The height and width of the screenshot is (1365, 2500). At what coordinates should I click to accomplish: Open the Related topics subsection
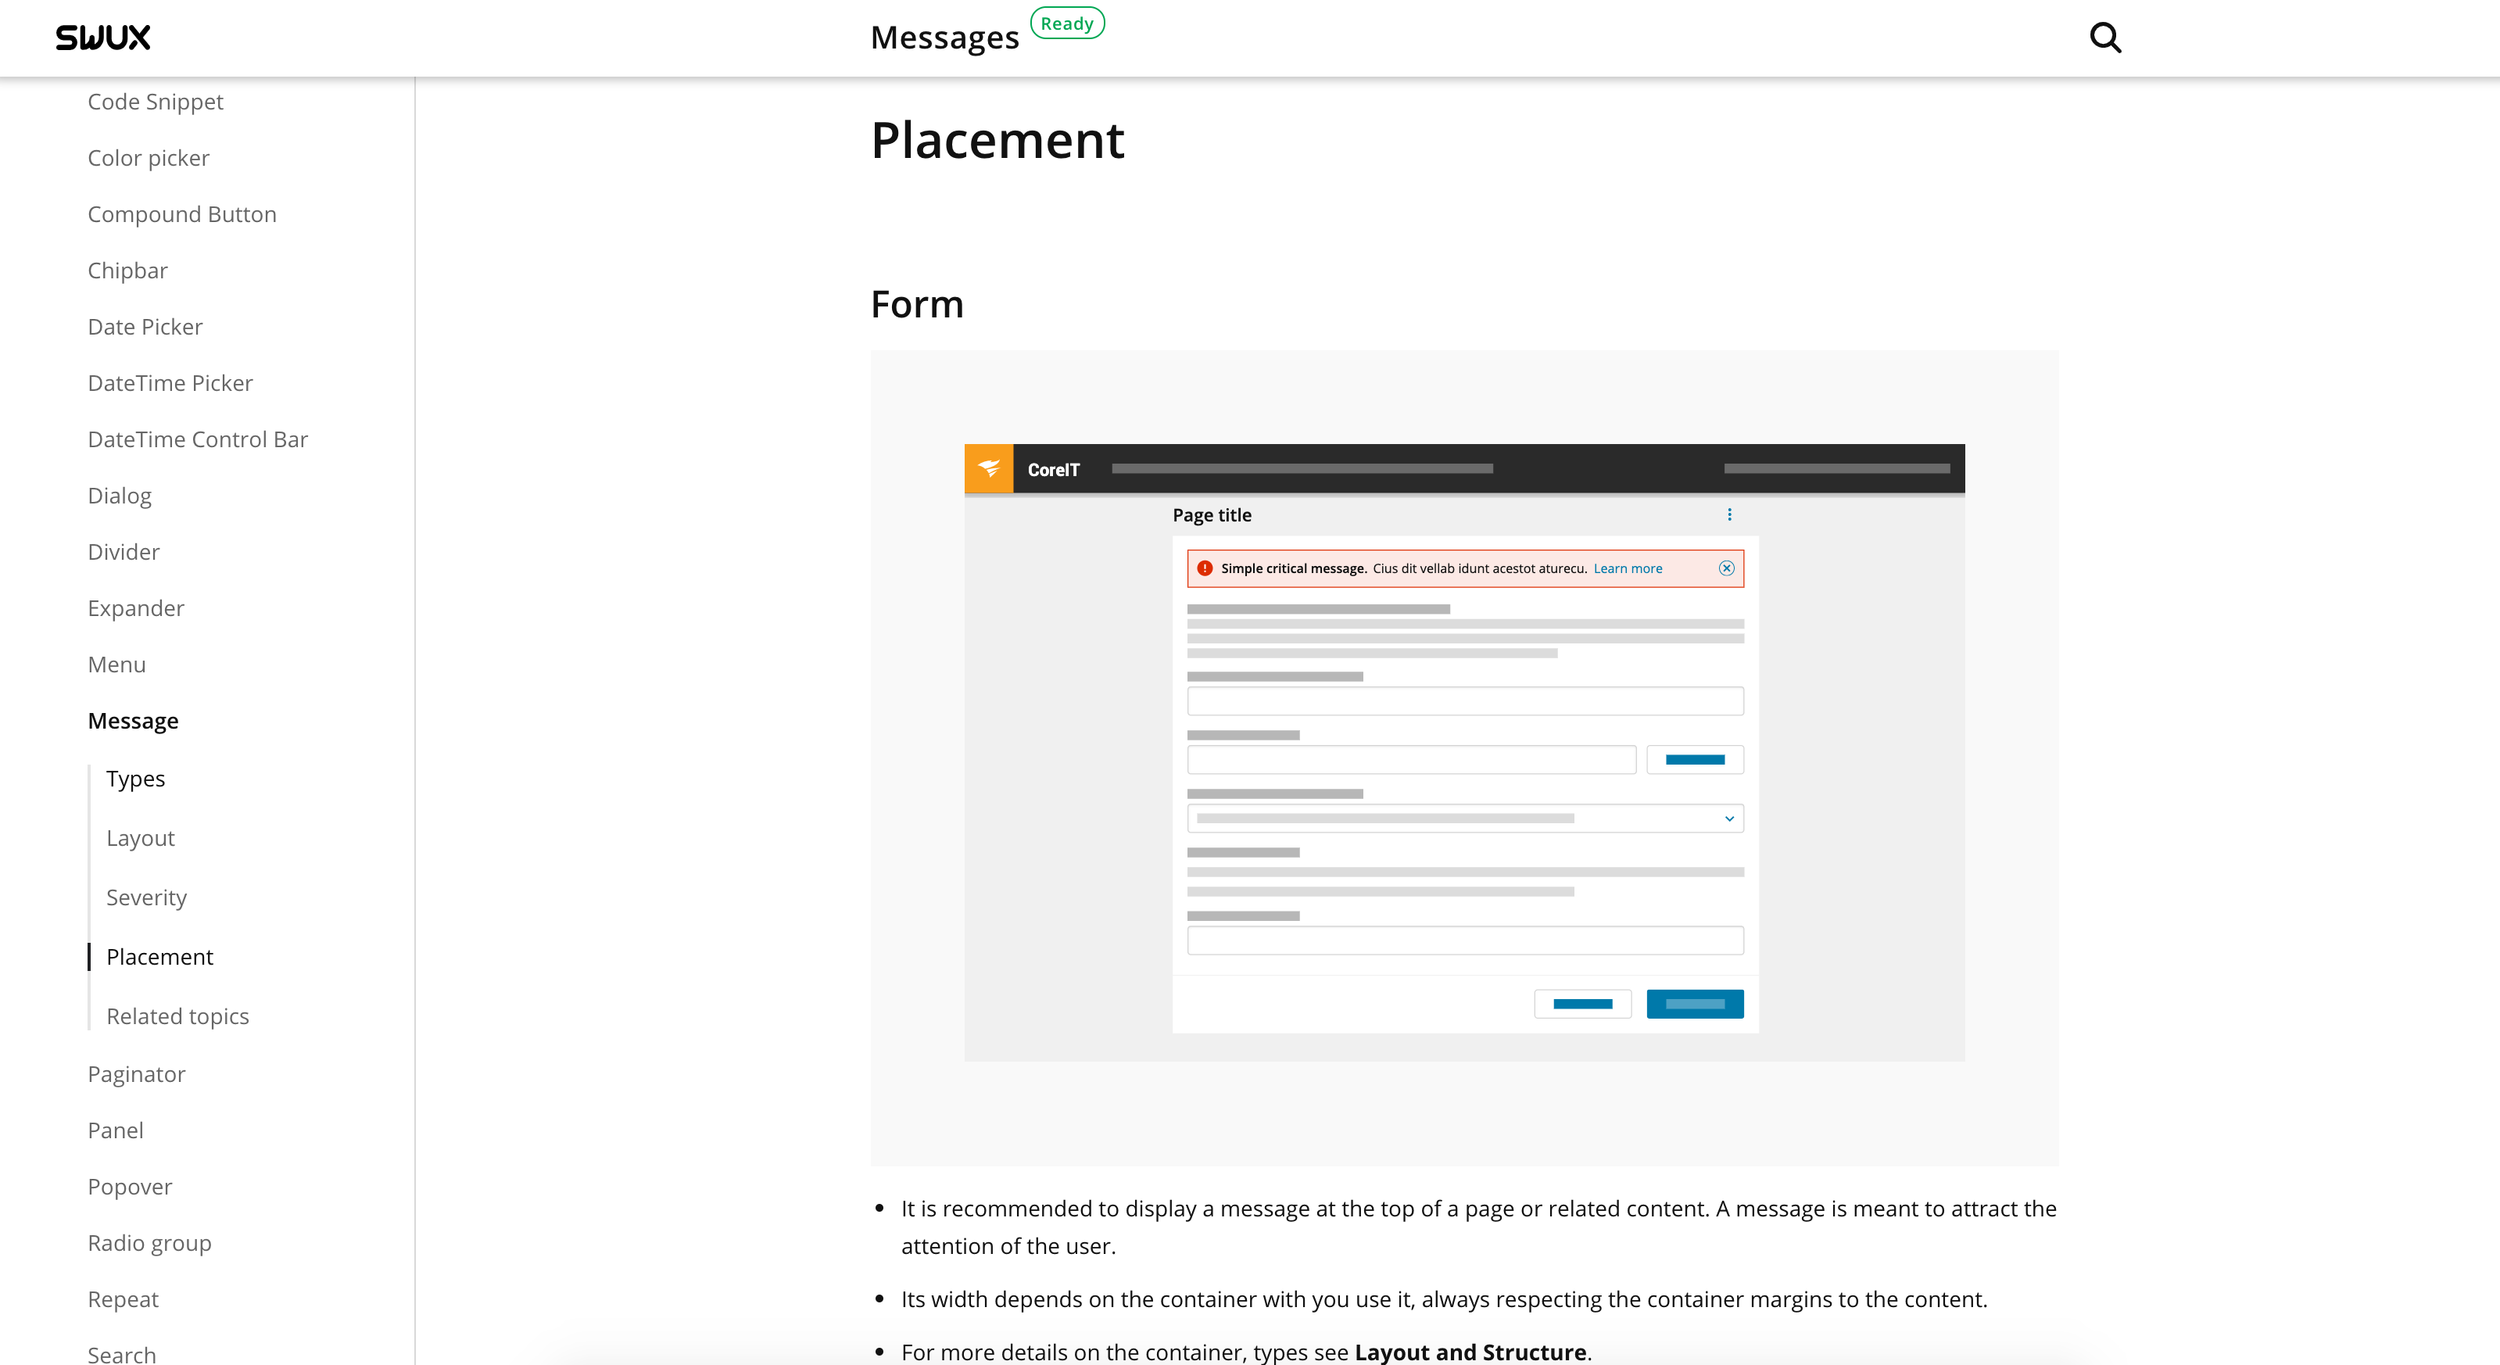[x=177, y=1016]
